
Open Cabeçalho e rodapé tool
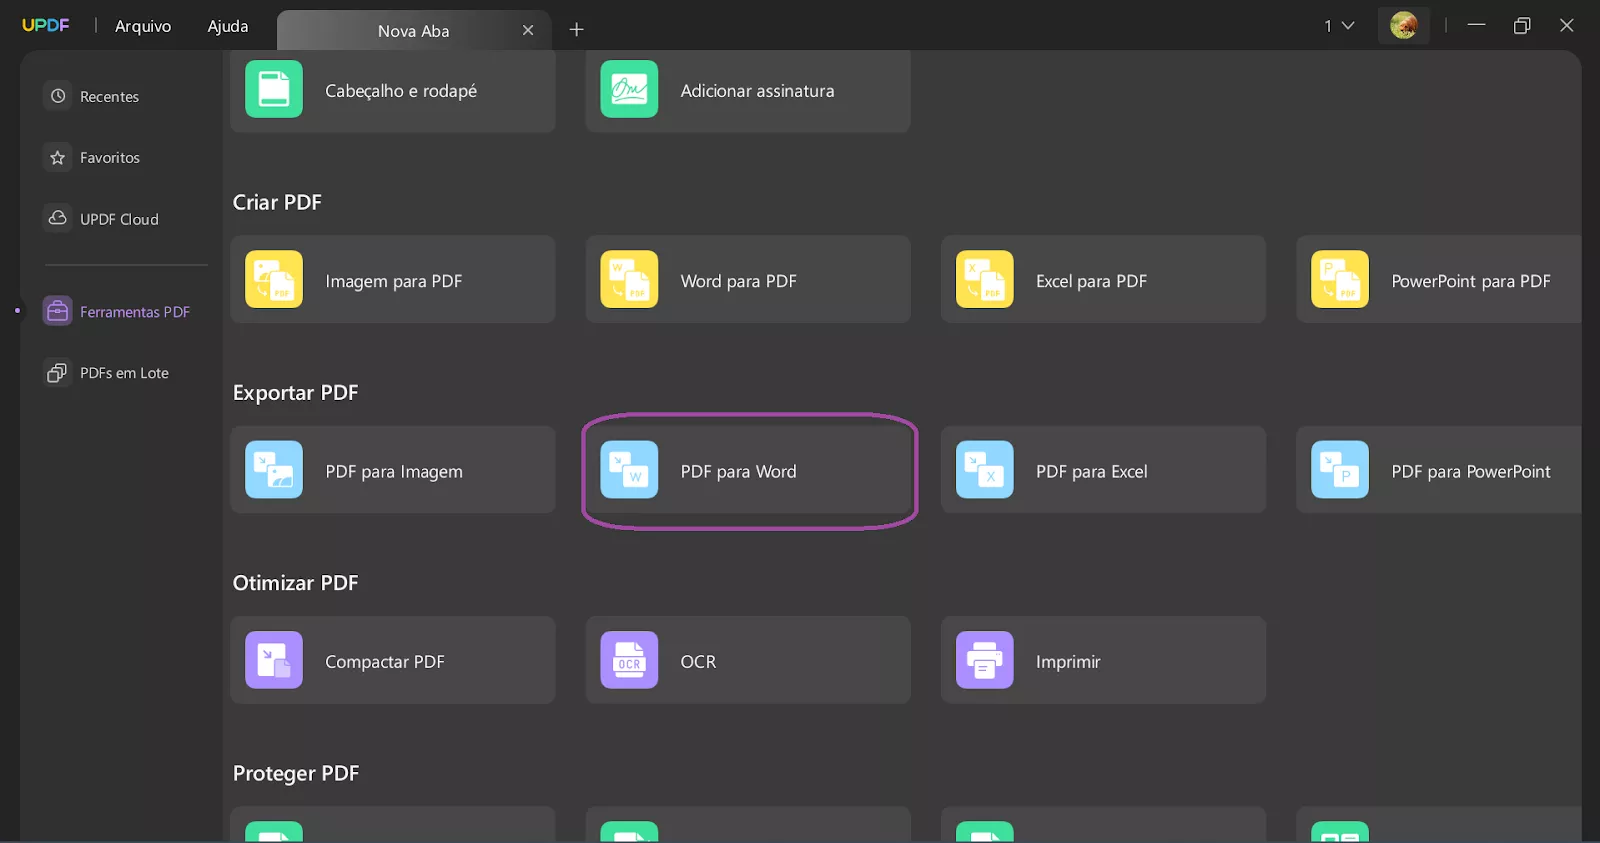point(393,90)
